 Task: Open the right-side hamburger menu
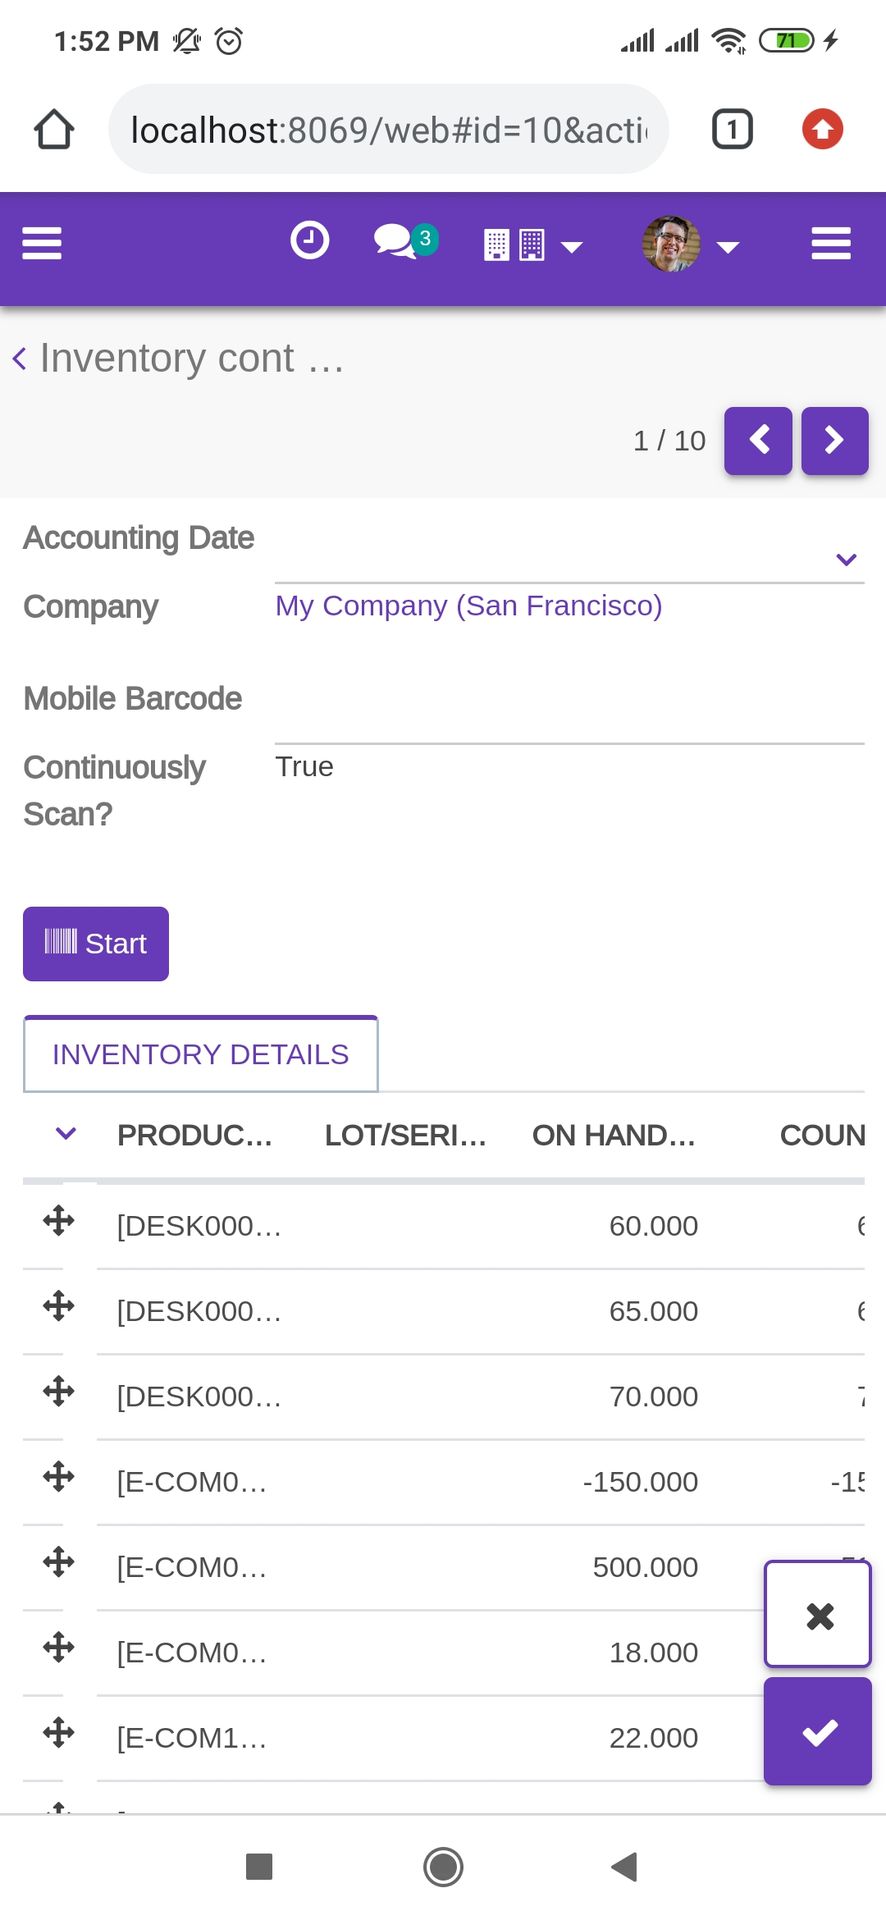point(830,243)
